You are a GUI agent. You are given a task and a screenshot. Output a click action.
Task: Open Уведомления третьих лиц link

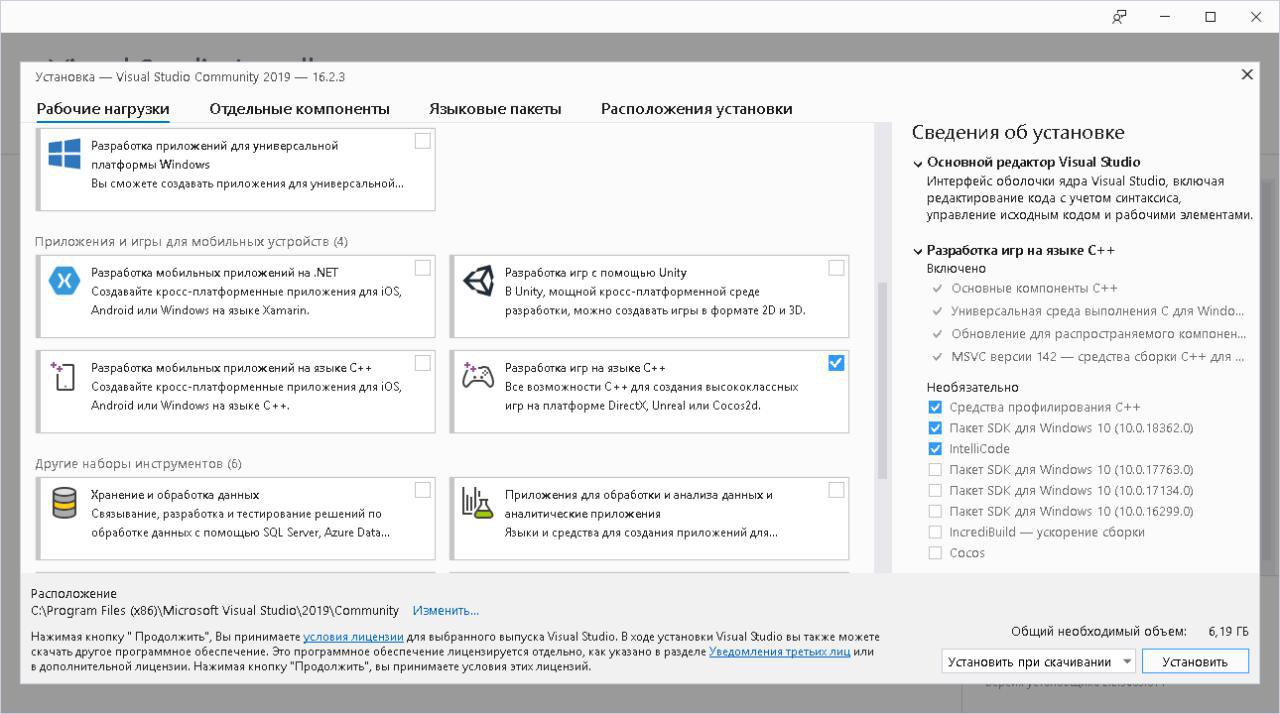pyautogui.click(x=780, y=652)
